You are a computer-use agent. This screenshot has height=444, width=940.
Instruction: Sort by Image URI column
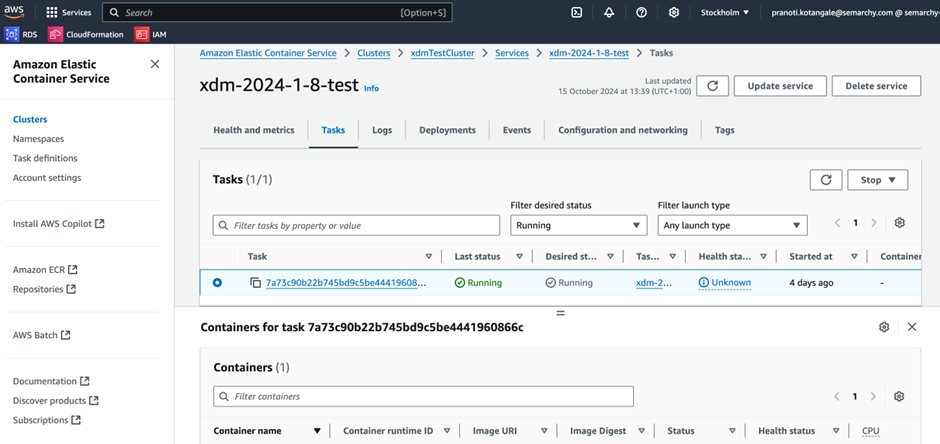(x=544, y=431)
